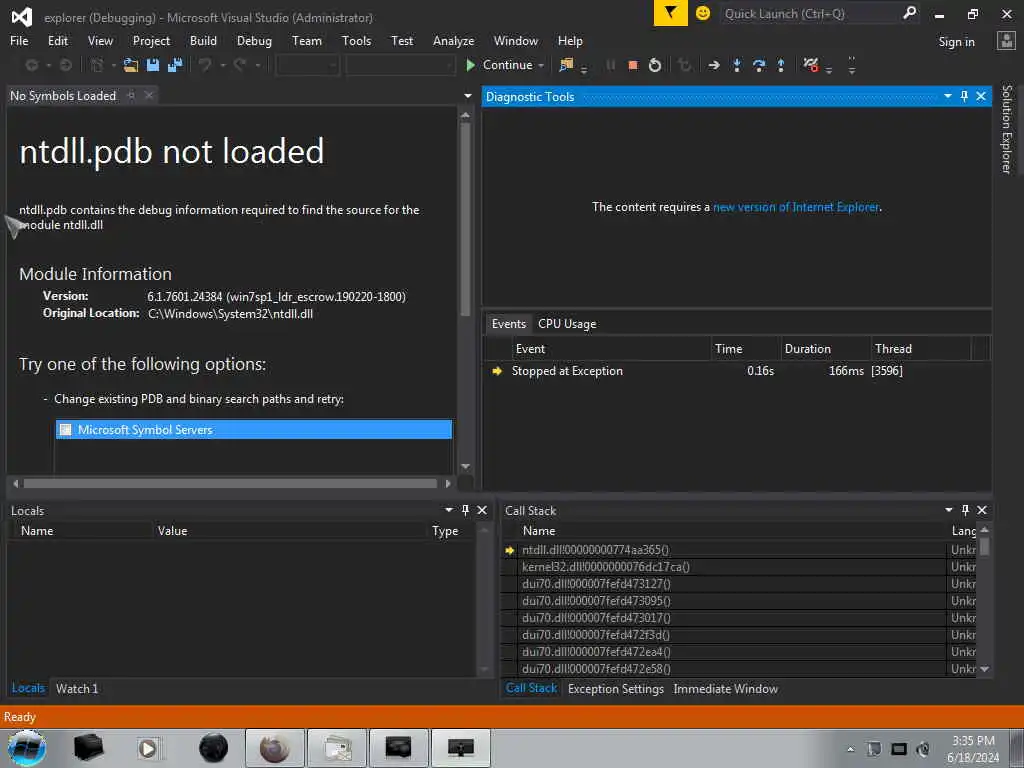The image size is (1024, 768).
Task: Click the feedback notification flag icon
Action: [x=671, y=12]
